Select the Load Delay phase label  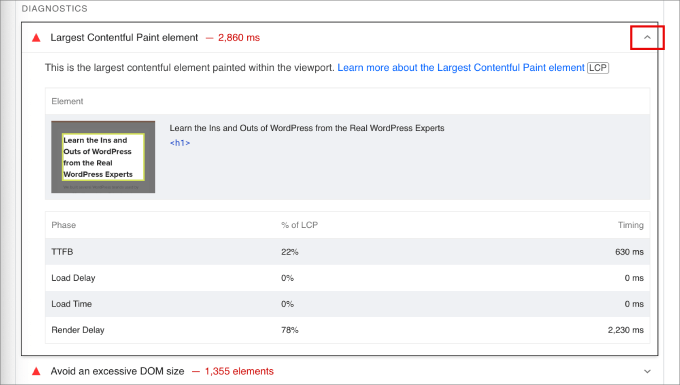tap(73, 278)
